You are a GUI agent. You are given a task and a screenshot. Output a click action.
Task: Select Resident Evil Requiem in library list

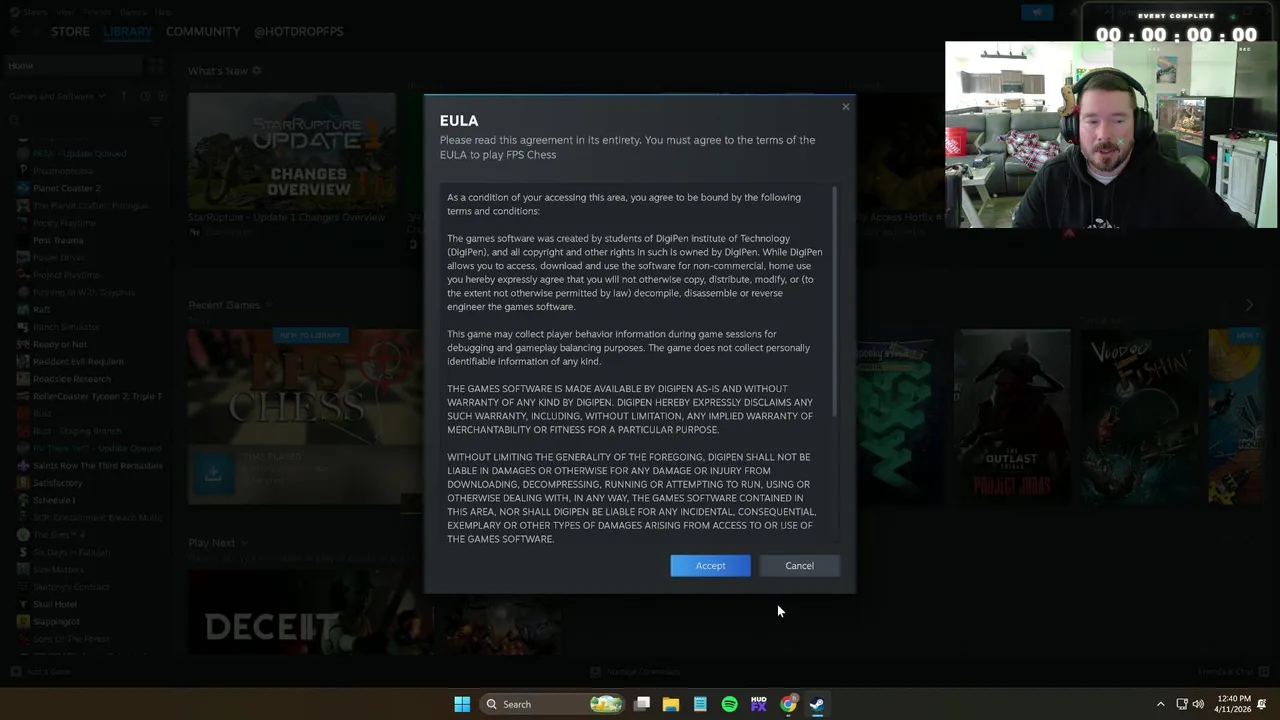77,362
